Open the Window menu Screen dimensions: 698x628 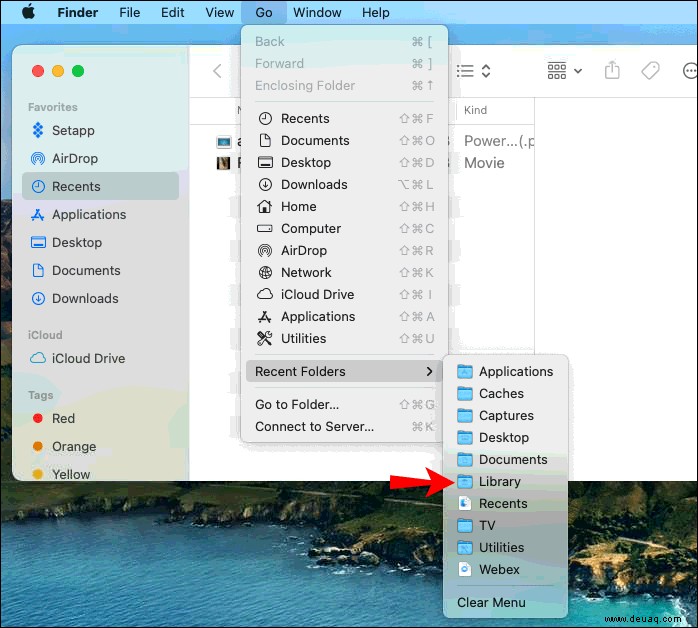tap(317, 12)
